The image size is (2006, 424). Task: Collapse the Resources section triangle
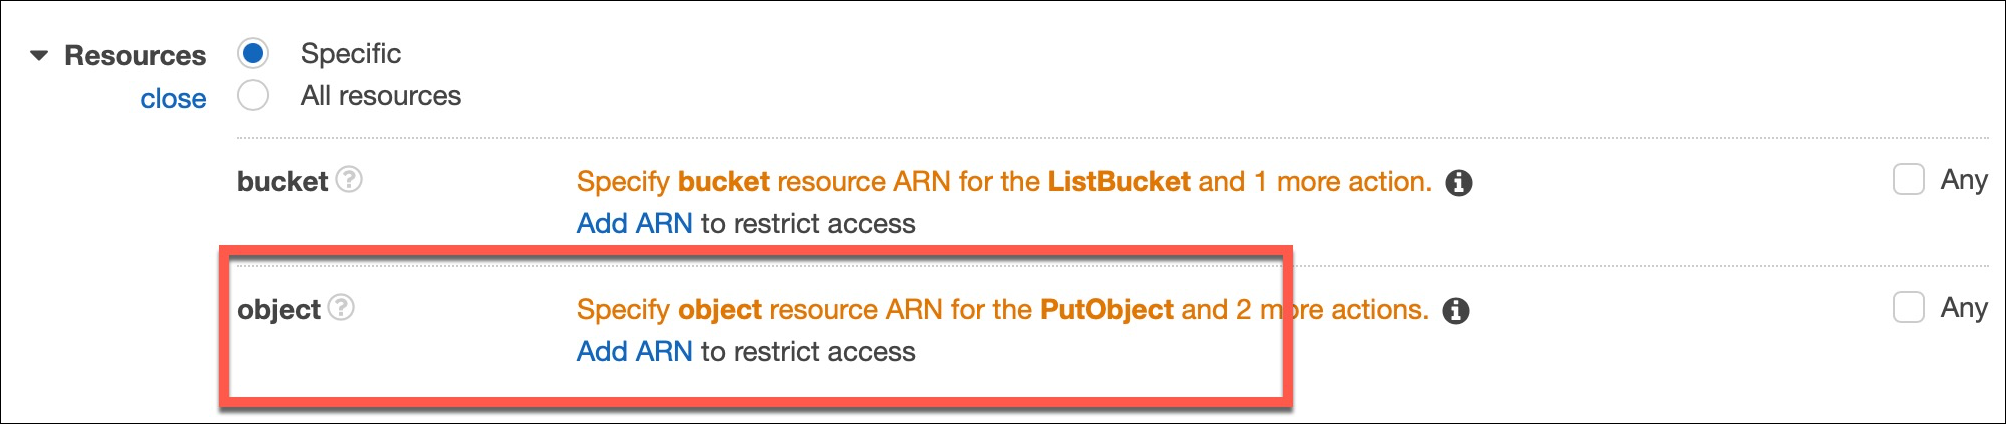[39, 55]
